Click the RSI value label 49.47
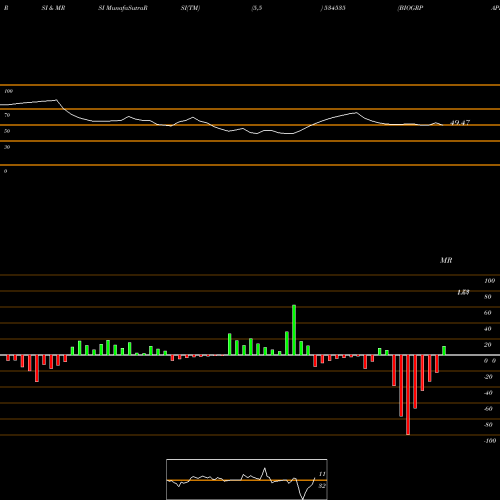The width and height of the screenshot is (500, 500). click(460, 122)
